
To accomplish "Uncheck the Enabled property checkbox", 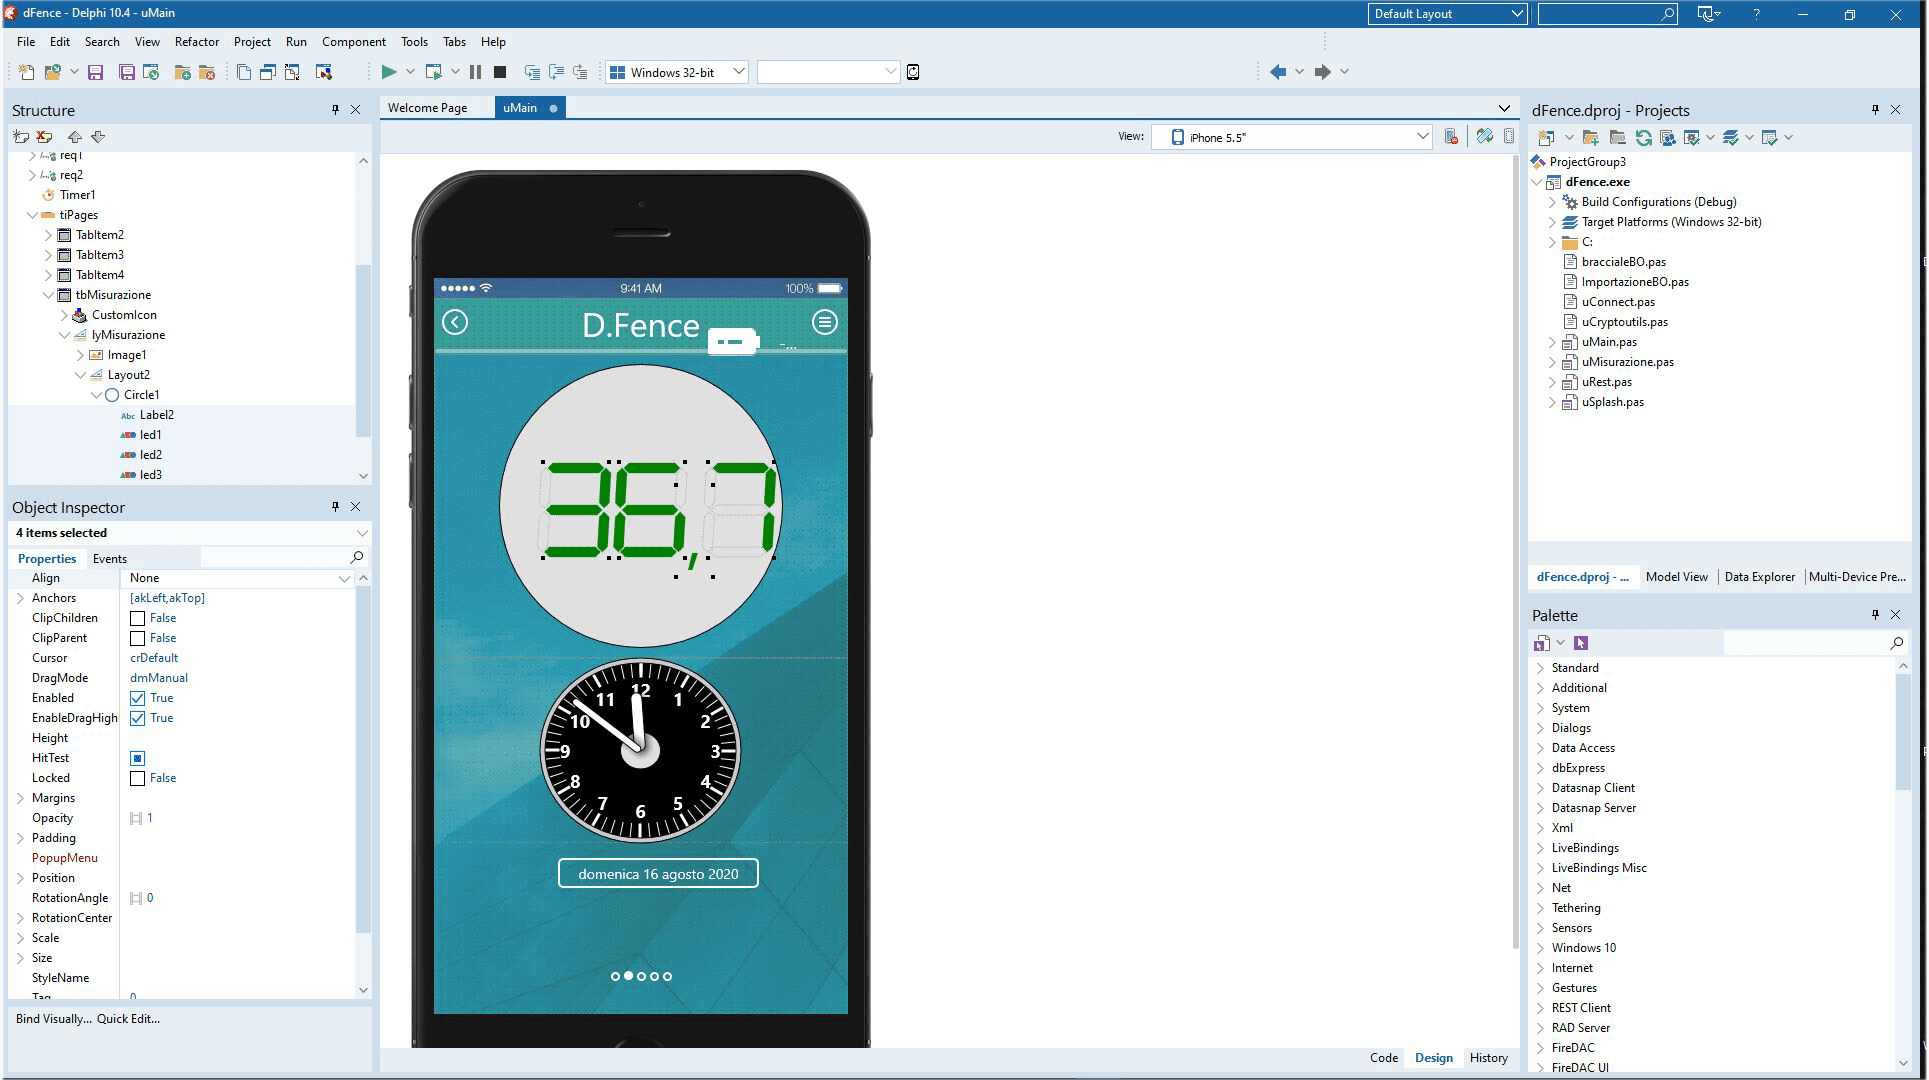I will point(138,699).
